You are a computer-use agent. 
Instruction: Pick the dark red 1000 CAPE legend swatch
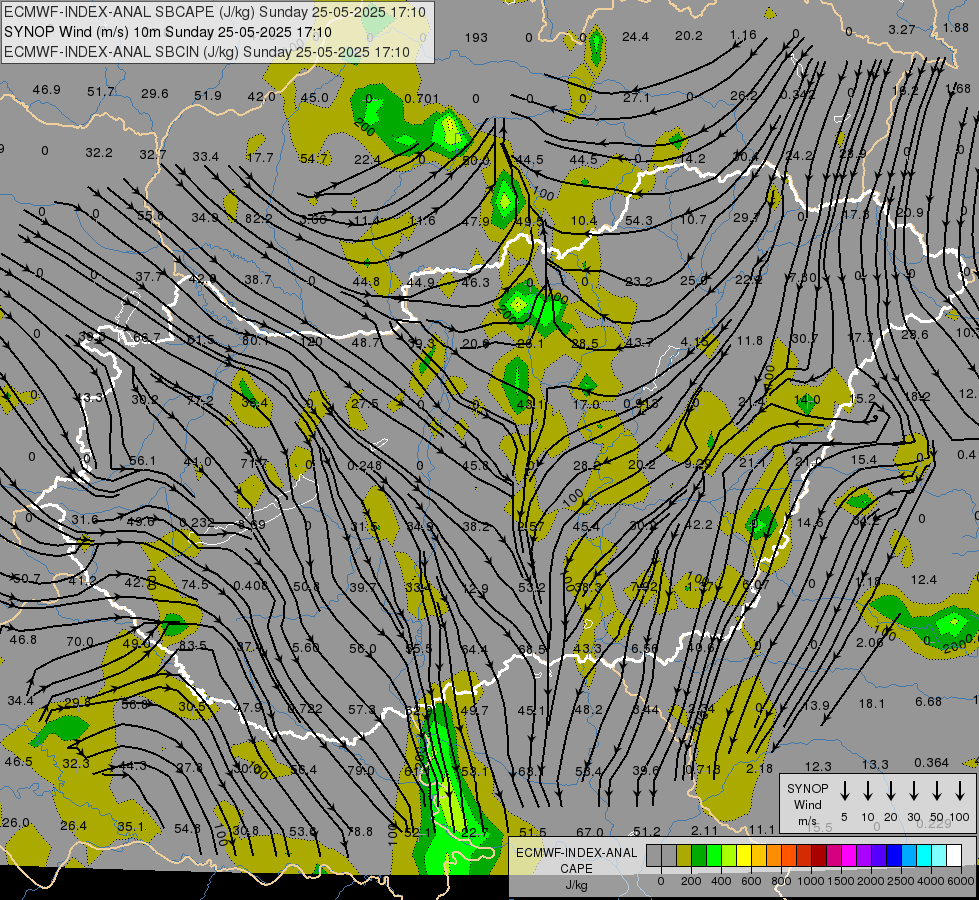tap(819, 855)
